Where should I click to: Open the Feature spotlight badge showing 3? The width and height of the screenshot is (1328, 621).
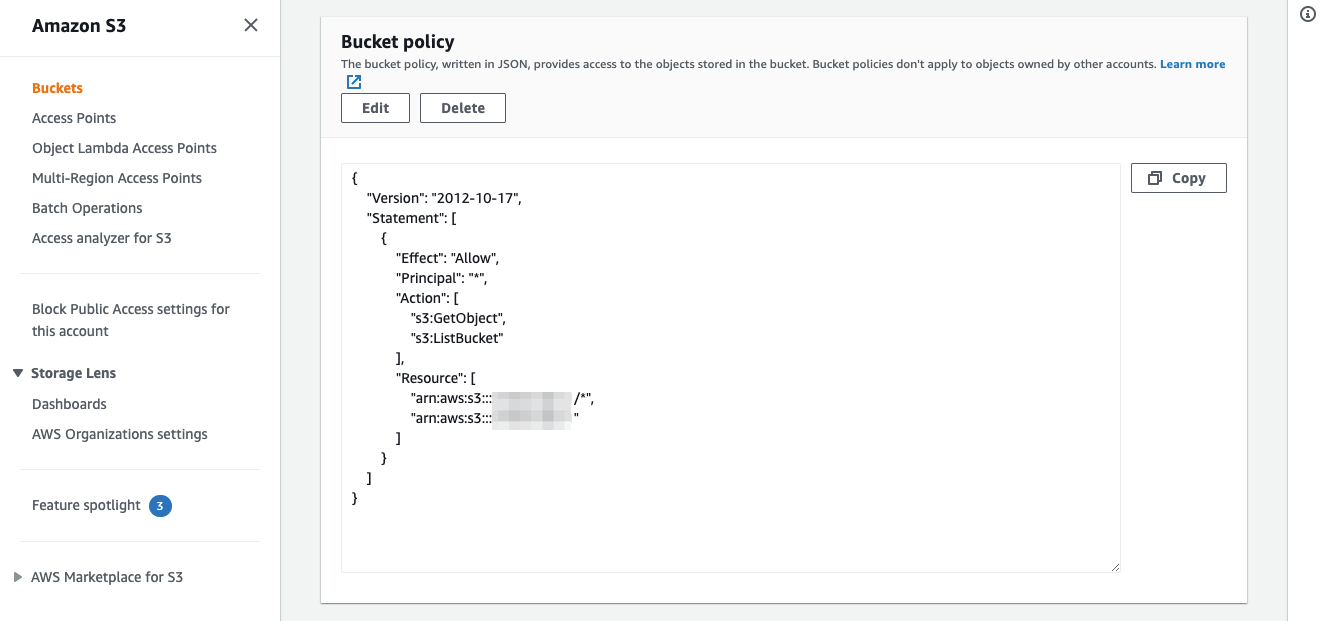pos(159,506)
